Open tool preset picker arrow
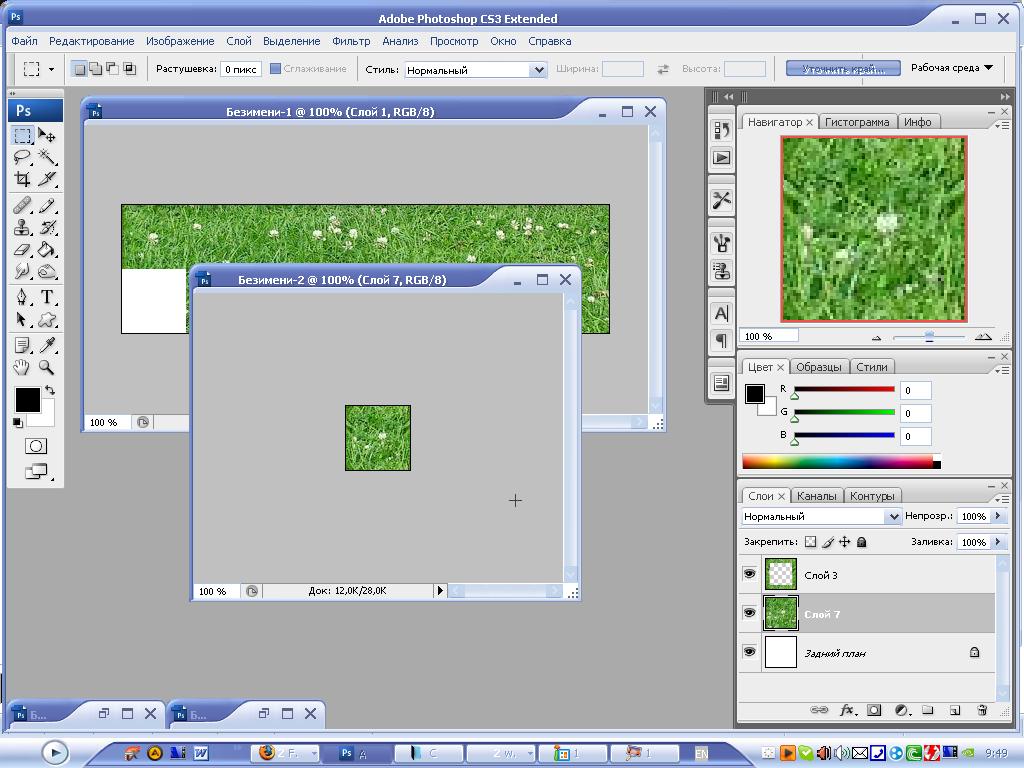The width and height of the screenshot is (1024, 768). (52, 69)
